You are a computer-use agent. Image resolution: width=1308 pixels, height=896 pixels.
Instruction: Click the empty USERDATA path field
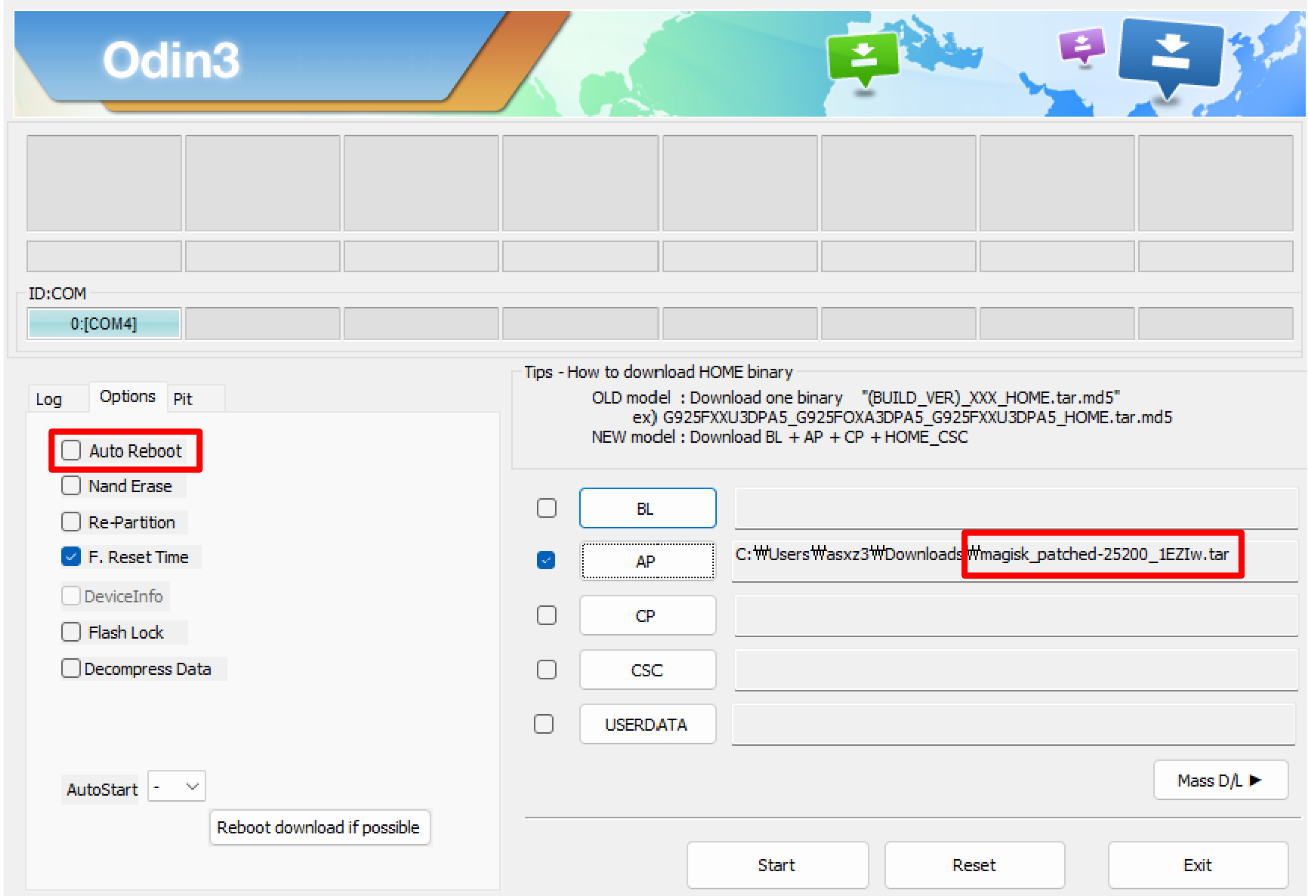click(1015, 724)
